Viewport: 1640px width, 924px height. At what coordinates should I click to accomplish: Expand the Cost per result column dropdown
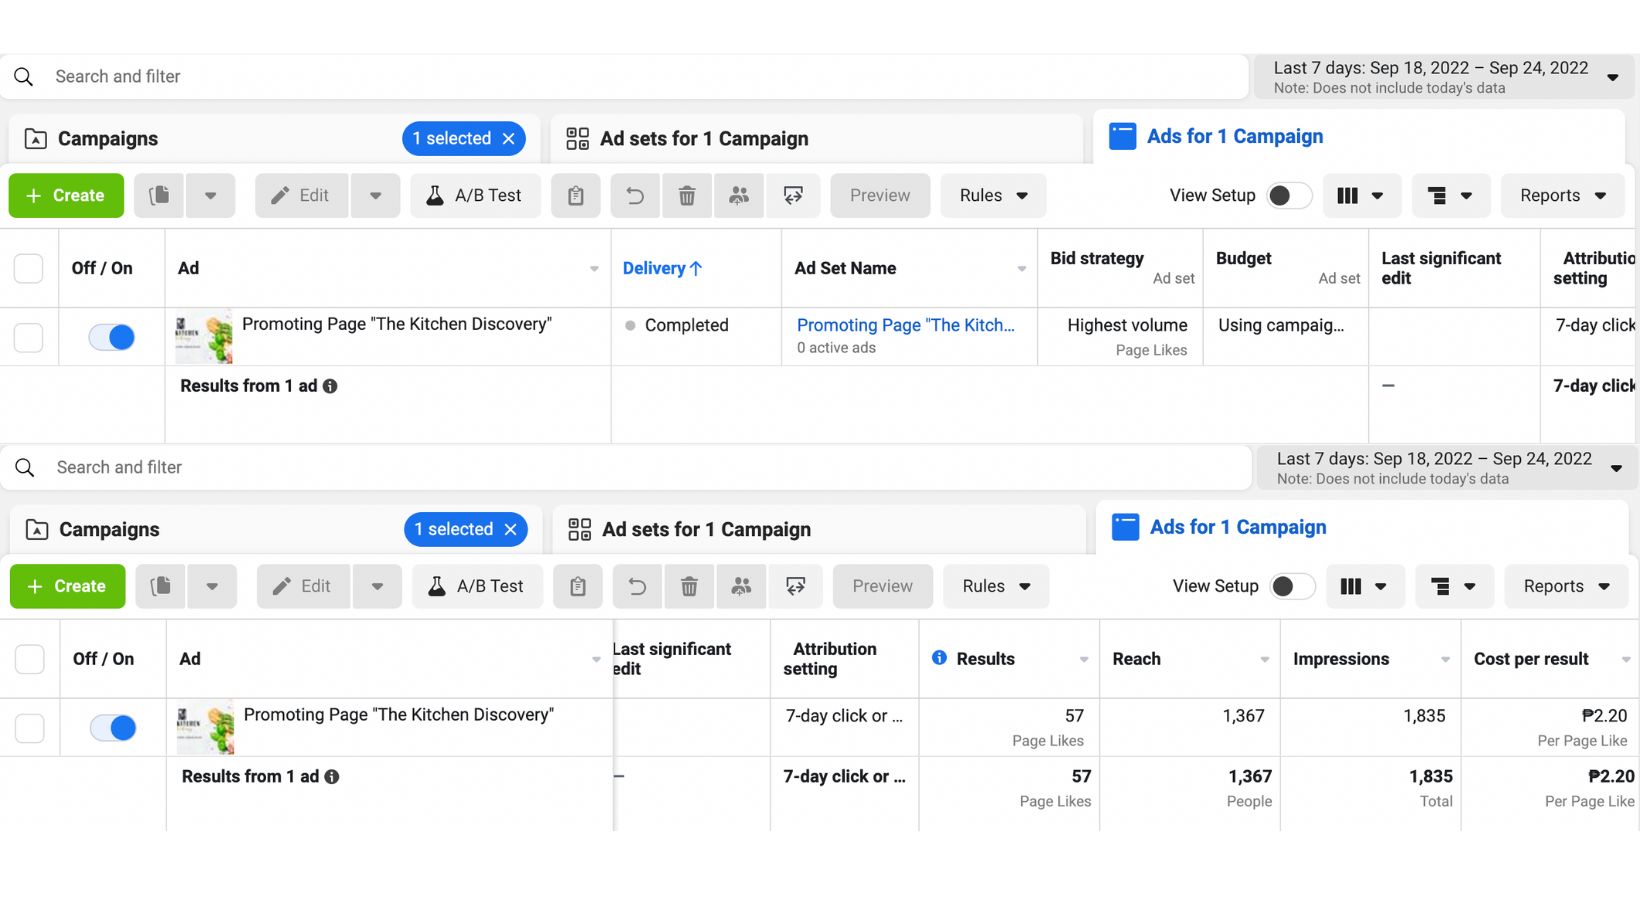pyautogui.click(x=1625, y=659)
